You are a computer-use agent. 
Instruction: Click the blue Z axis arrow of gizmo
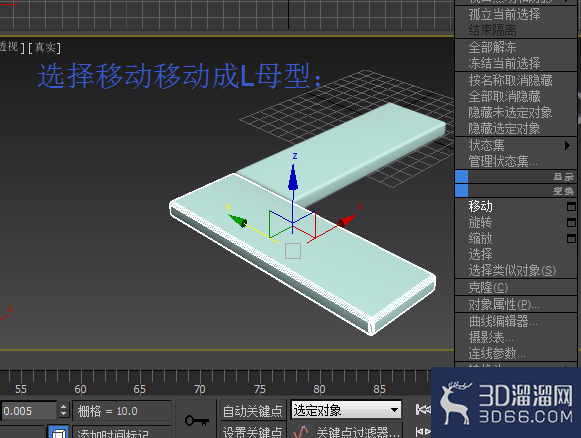(x=293, y=178)
